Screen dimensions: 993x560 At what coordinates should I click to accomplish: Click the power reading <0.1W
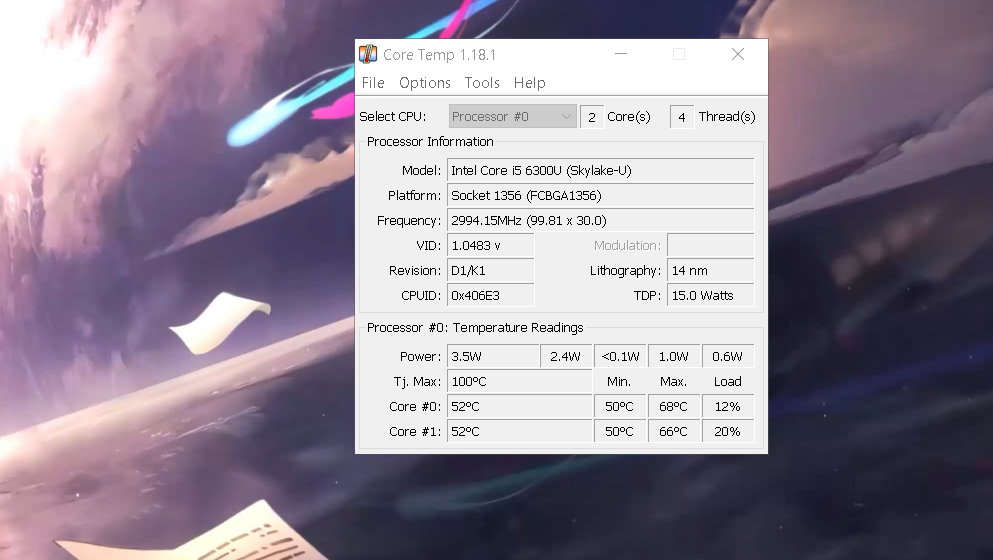click(621, 357)
